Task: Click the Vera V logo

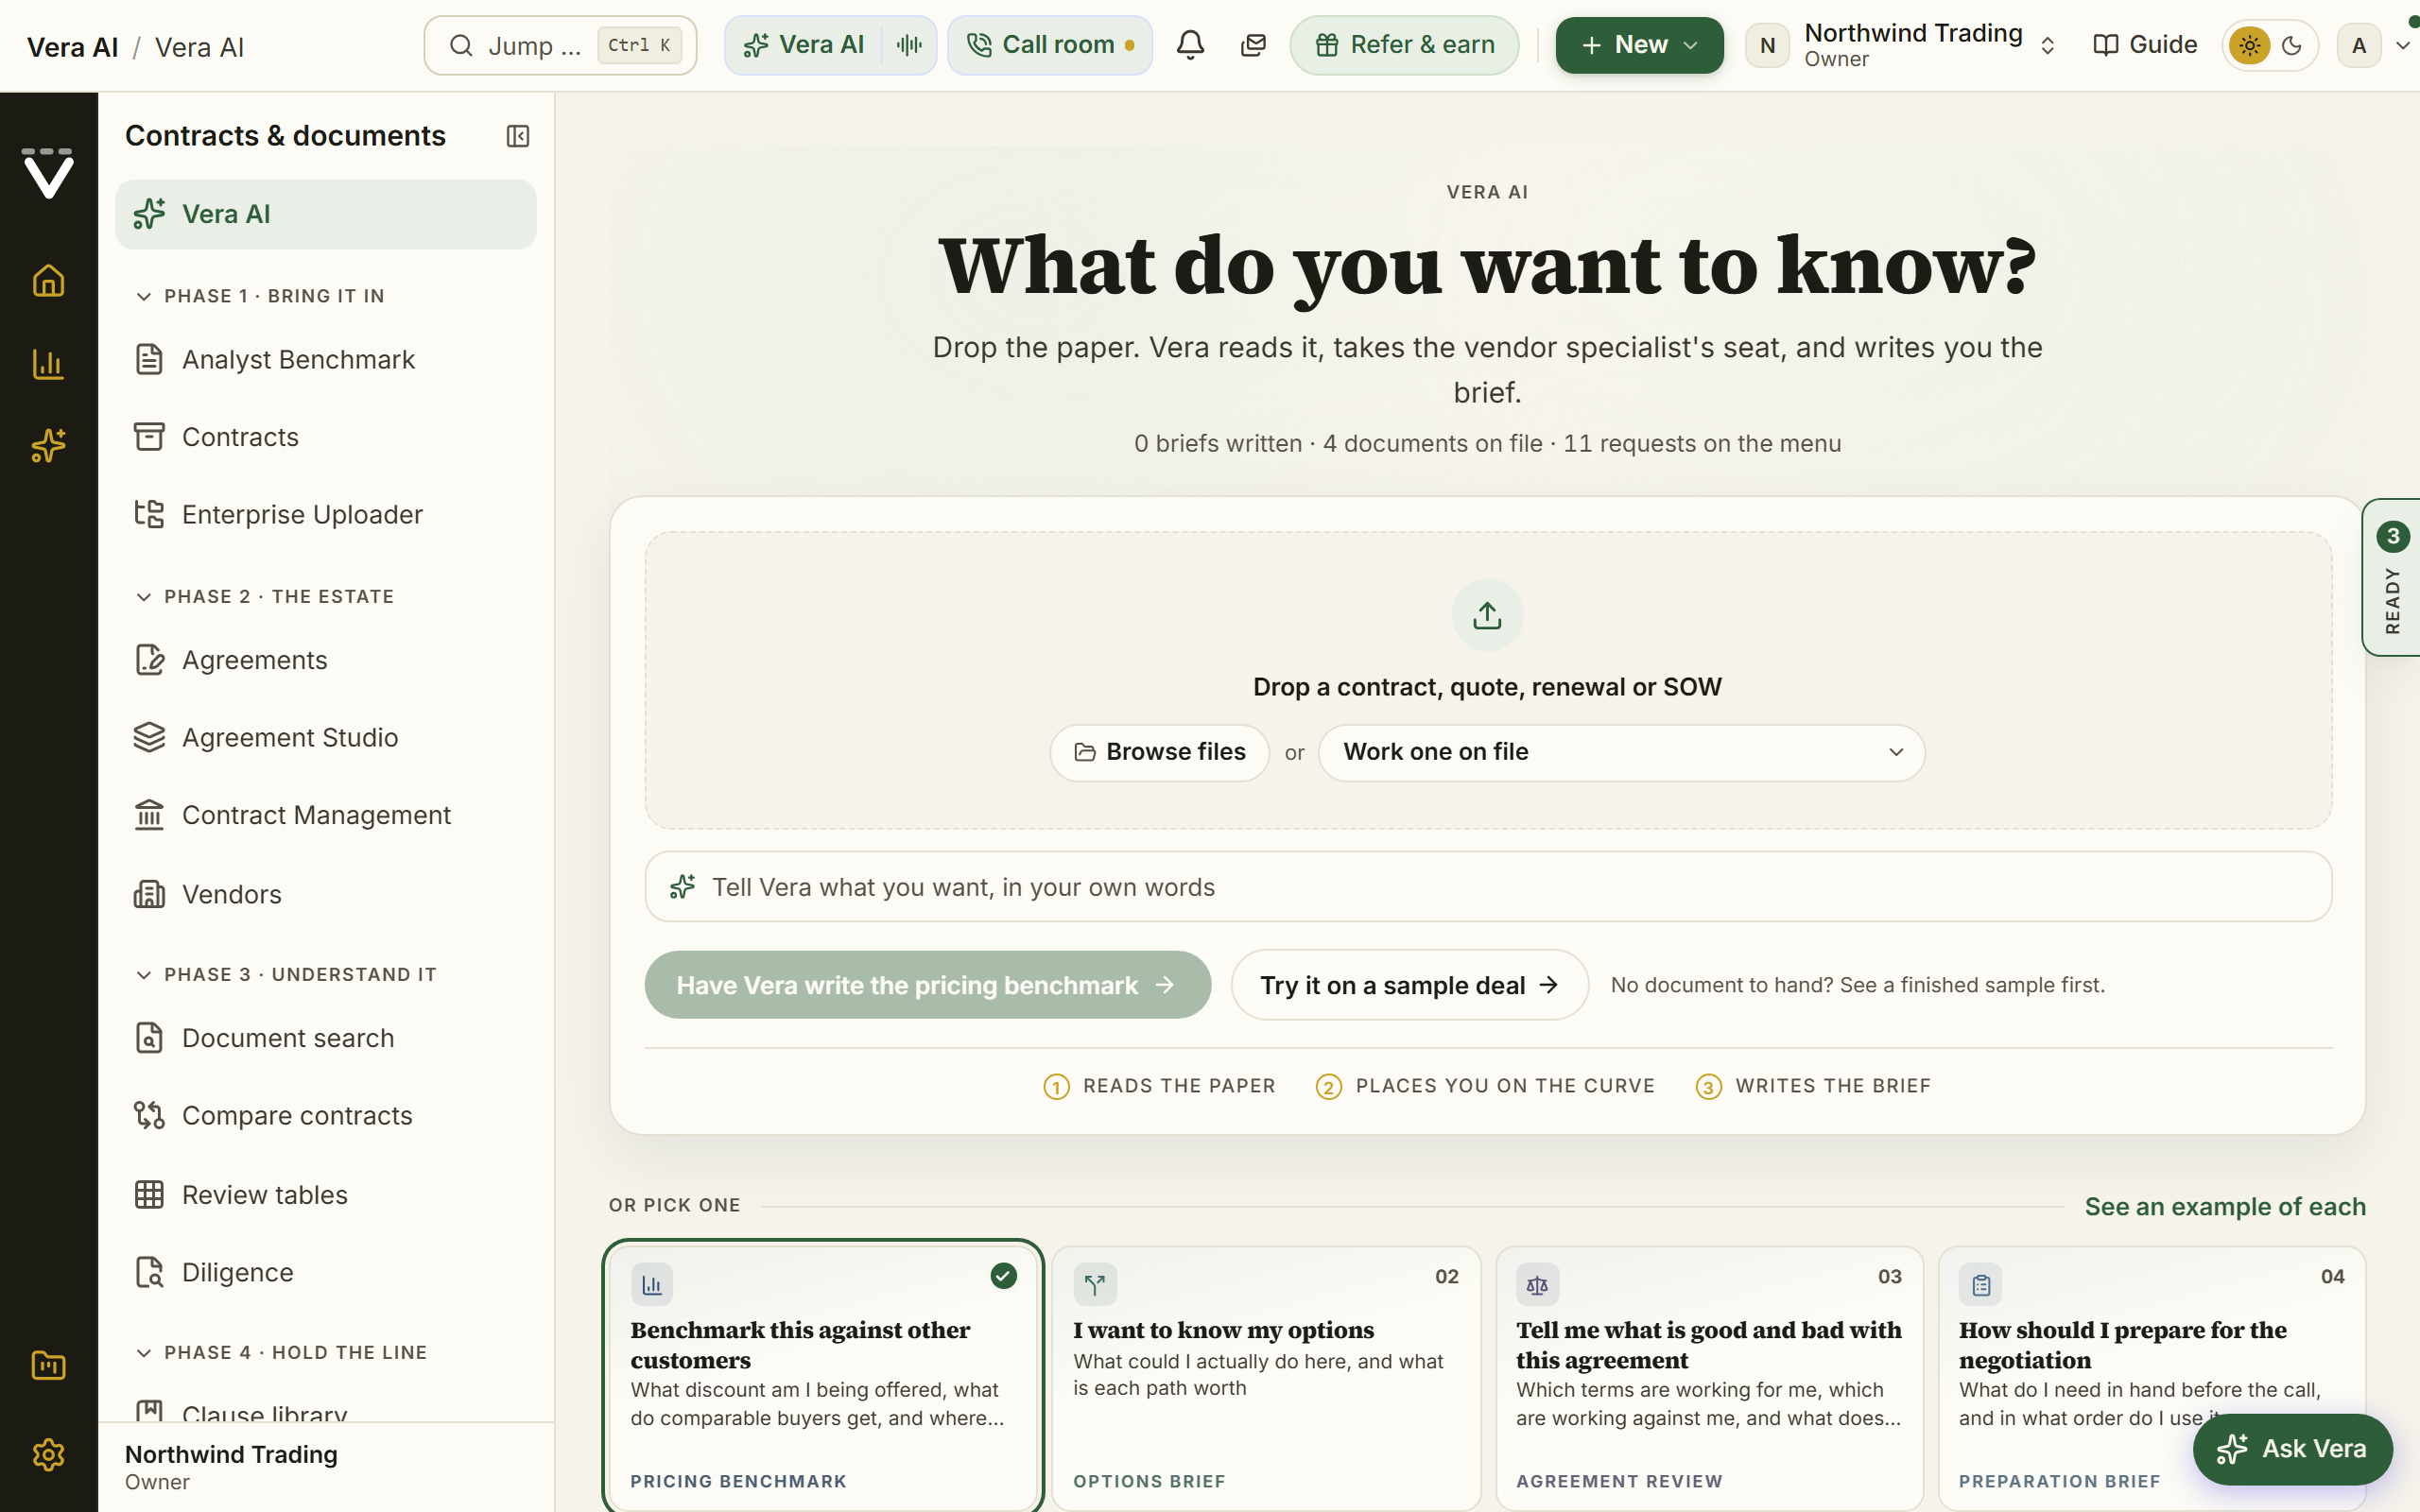Action: point(48,174)
